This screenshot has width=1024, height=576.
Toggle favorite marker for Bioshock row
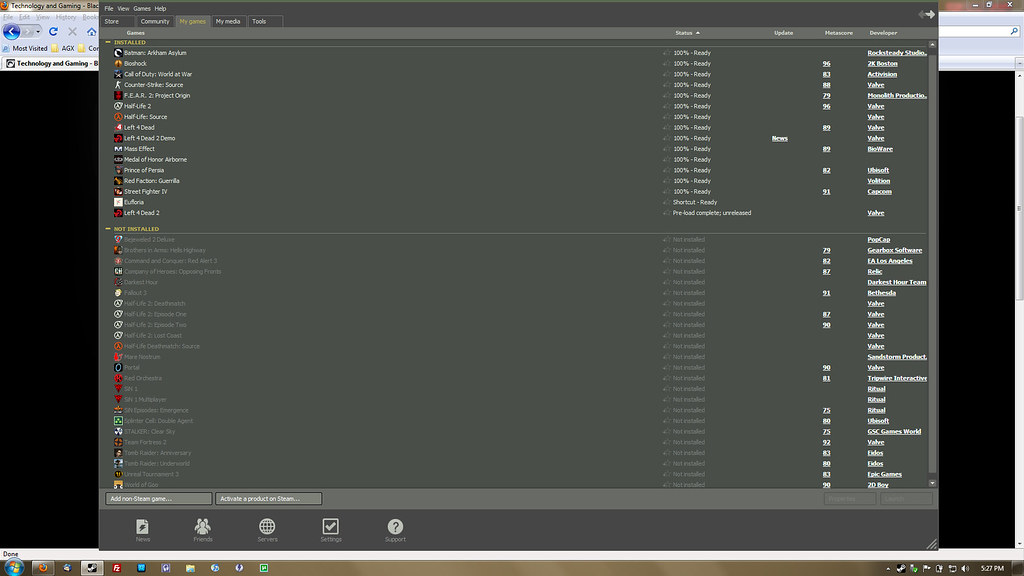(x=666, y=63)
